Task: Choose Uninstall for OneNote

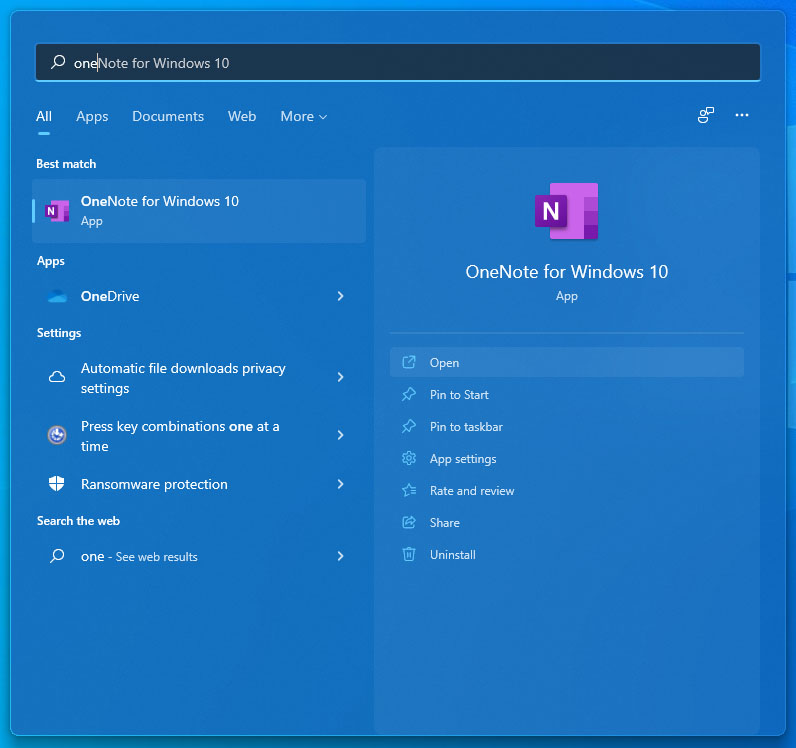Action: click(567, 554)
